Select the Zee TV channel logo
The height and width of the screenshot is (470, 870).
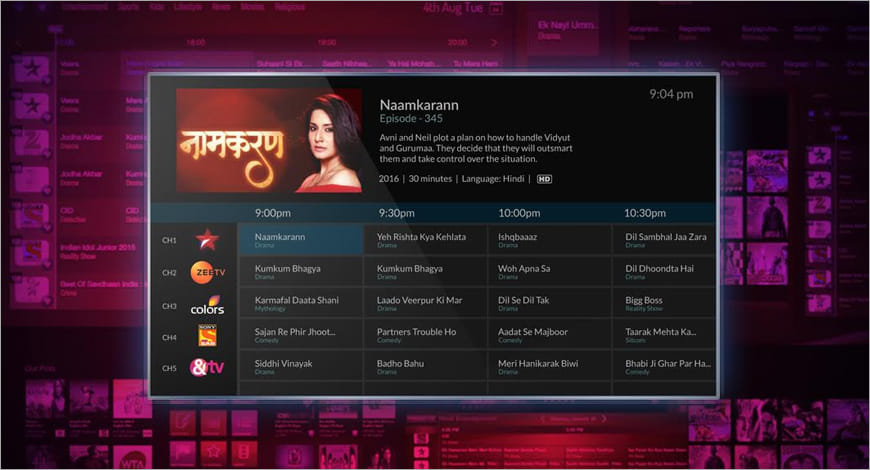point(208,272)
